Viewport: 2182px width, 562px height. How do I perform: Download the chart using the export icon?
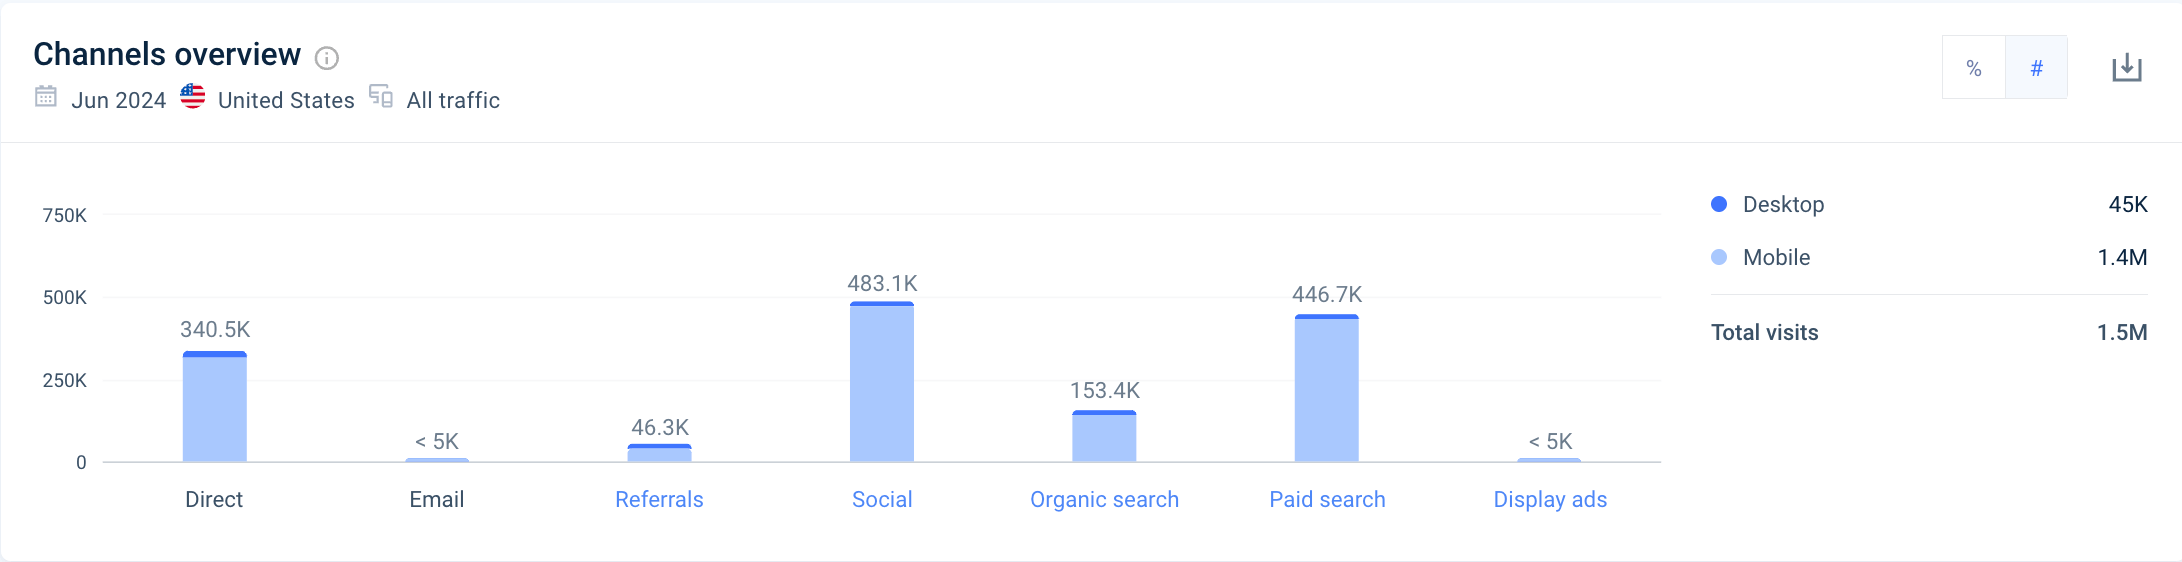tap(2126, 68)
